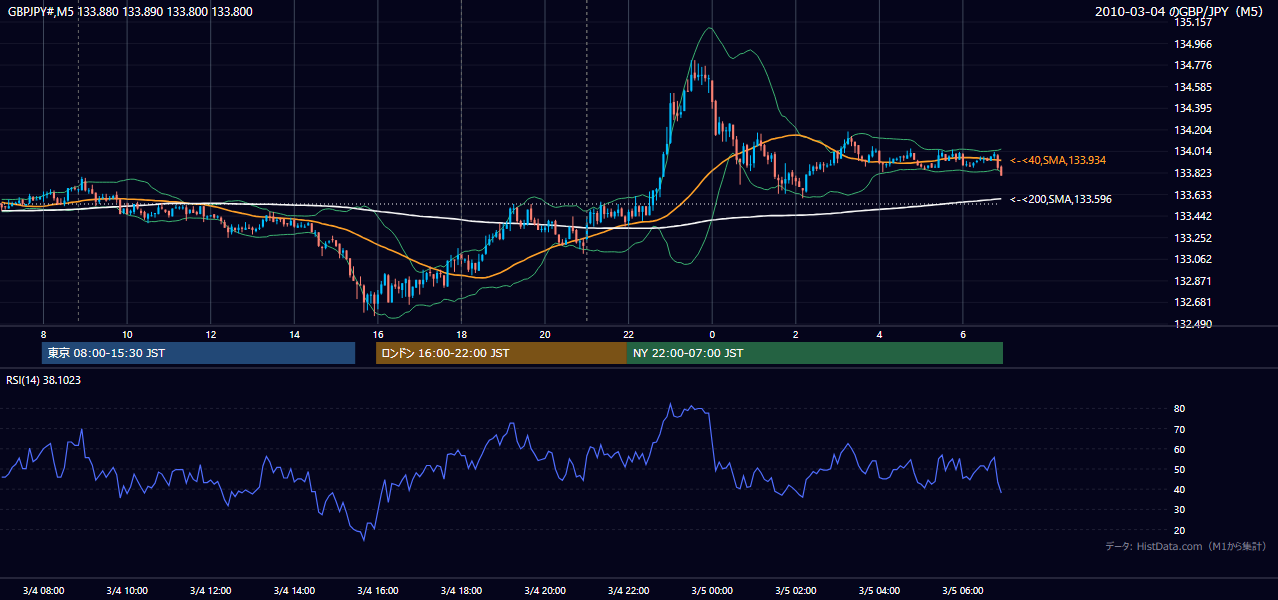Click bottom time label 3/5 04:00

[879, 590]
